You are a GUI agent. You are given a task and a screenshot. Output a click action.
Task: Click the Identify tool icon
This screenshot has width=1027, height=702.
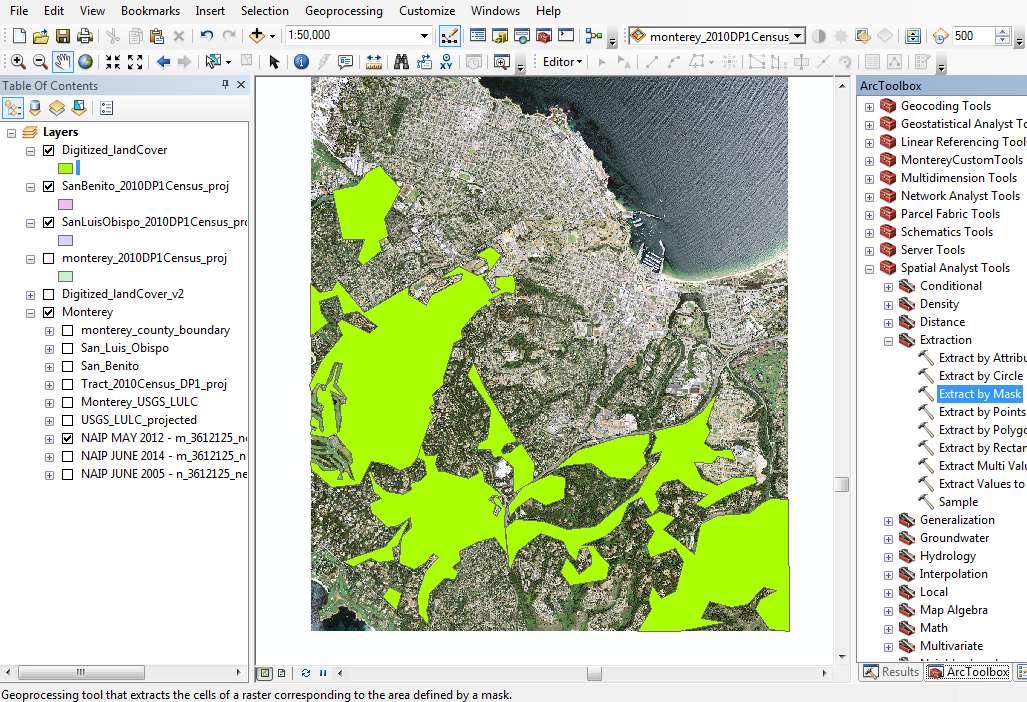[x=302, y=61]
